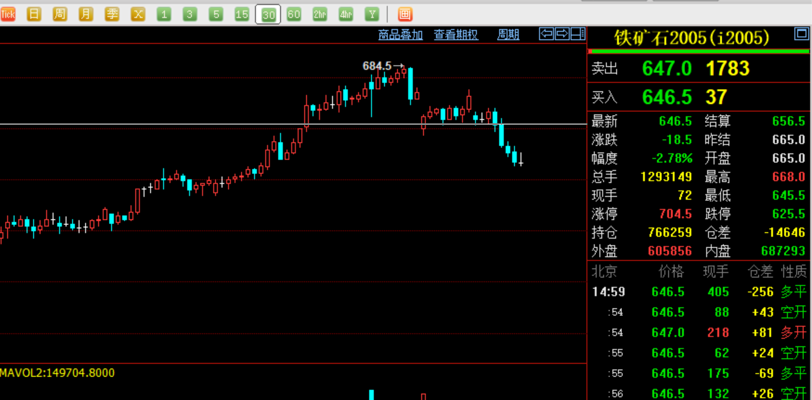812x400 pixels.
Task: Click the 647.0 price with volume 218
Action: click(668, 332)
